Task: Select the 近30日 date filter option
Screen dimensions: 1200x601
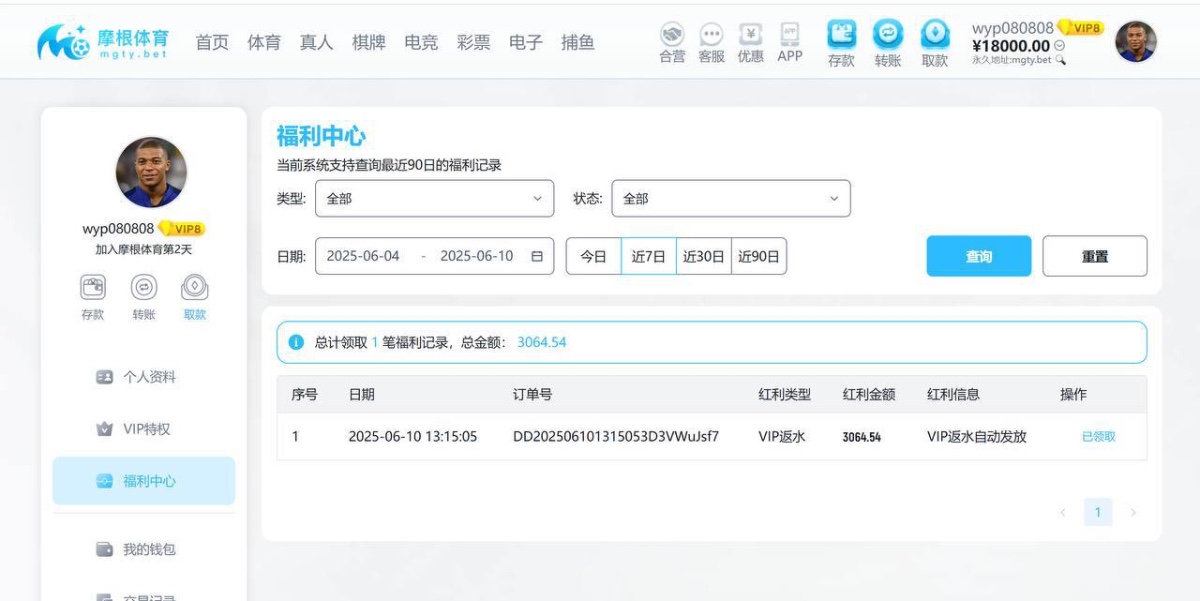Action: click(x=702, y=256)
